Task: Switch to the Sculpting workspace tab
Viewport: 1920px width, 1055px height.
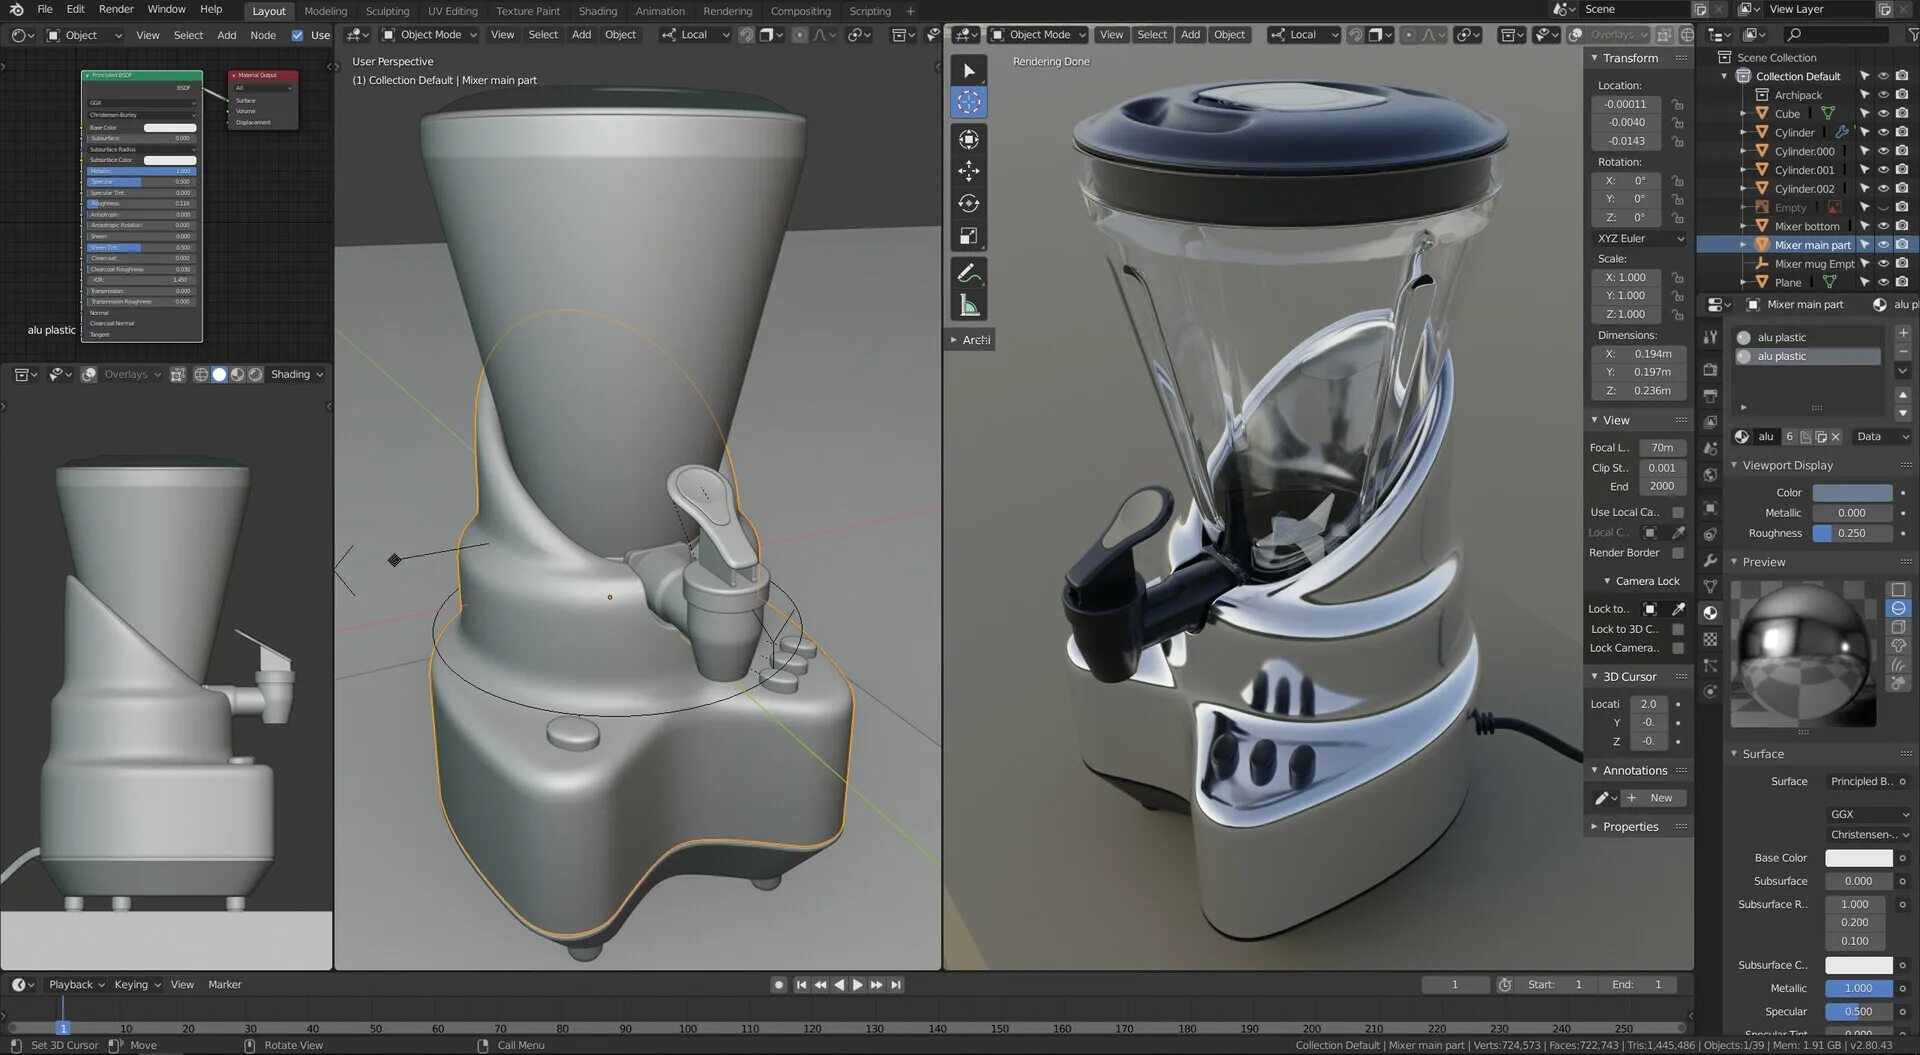Action: tap(387, 11)
